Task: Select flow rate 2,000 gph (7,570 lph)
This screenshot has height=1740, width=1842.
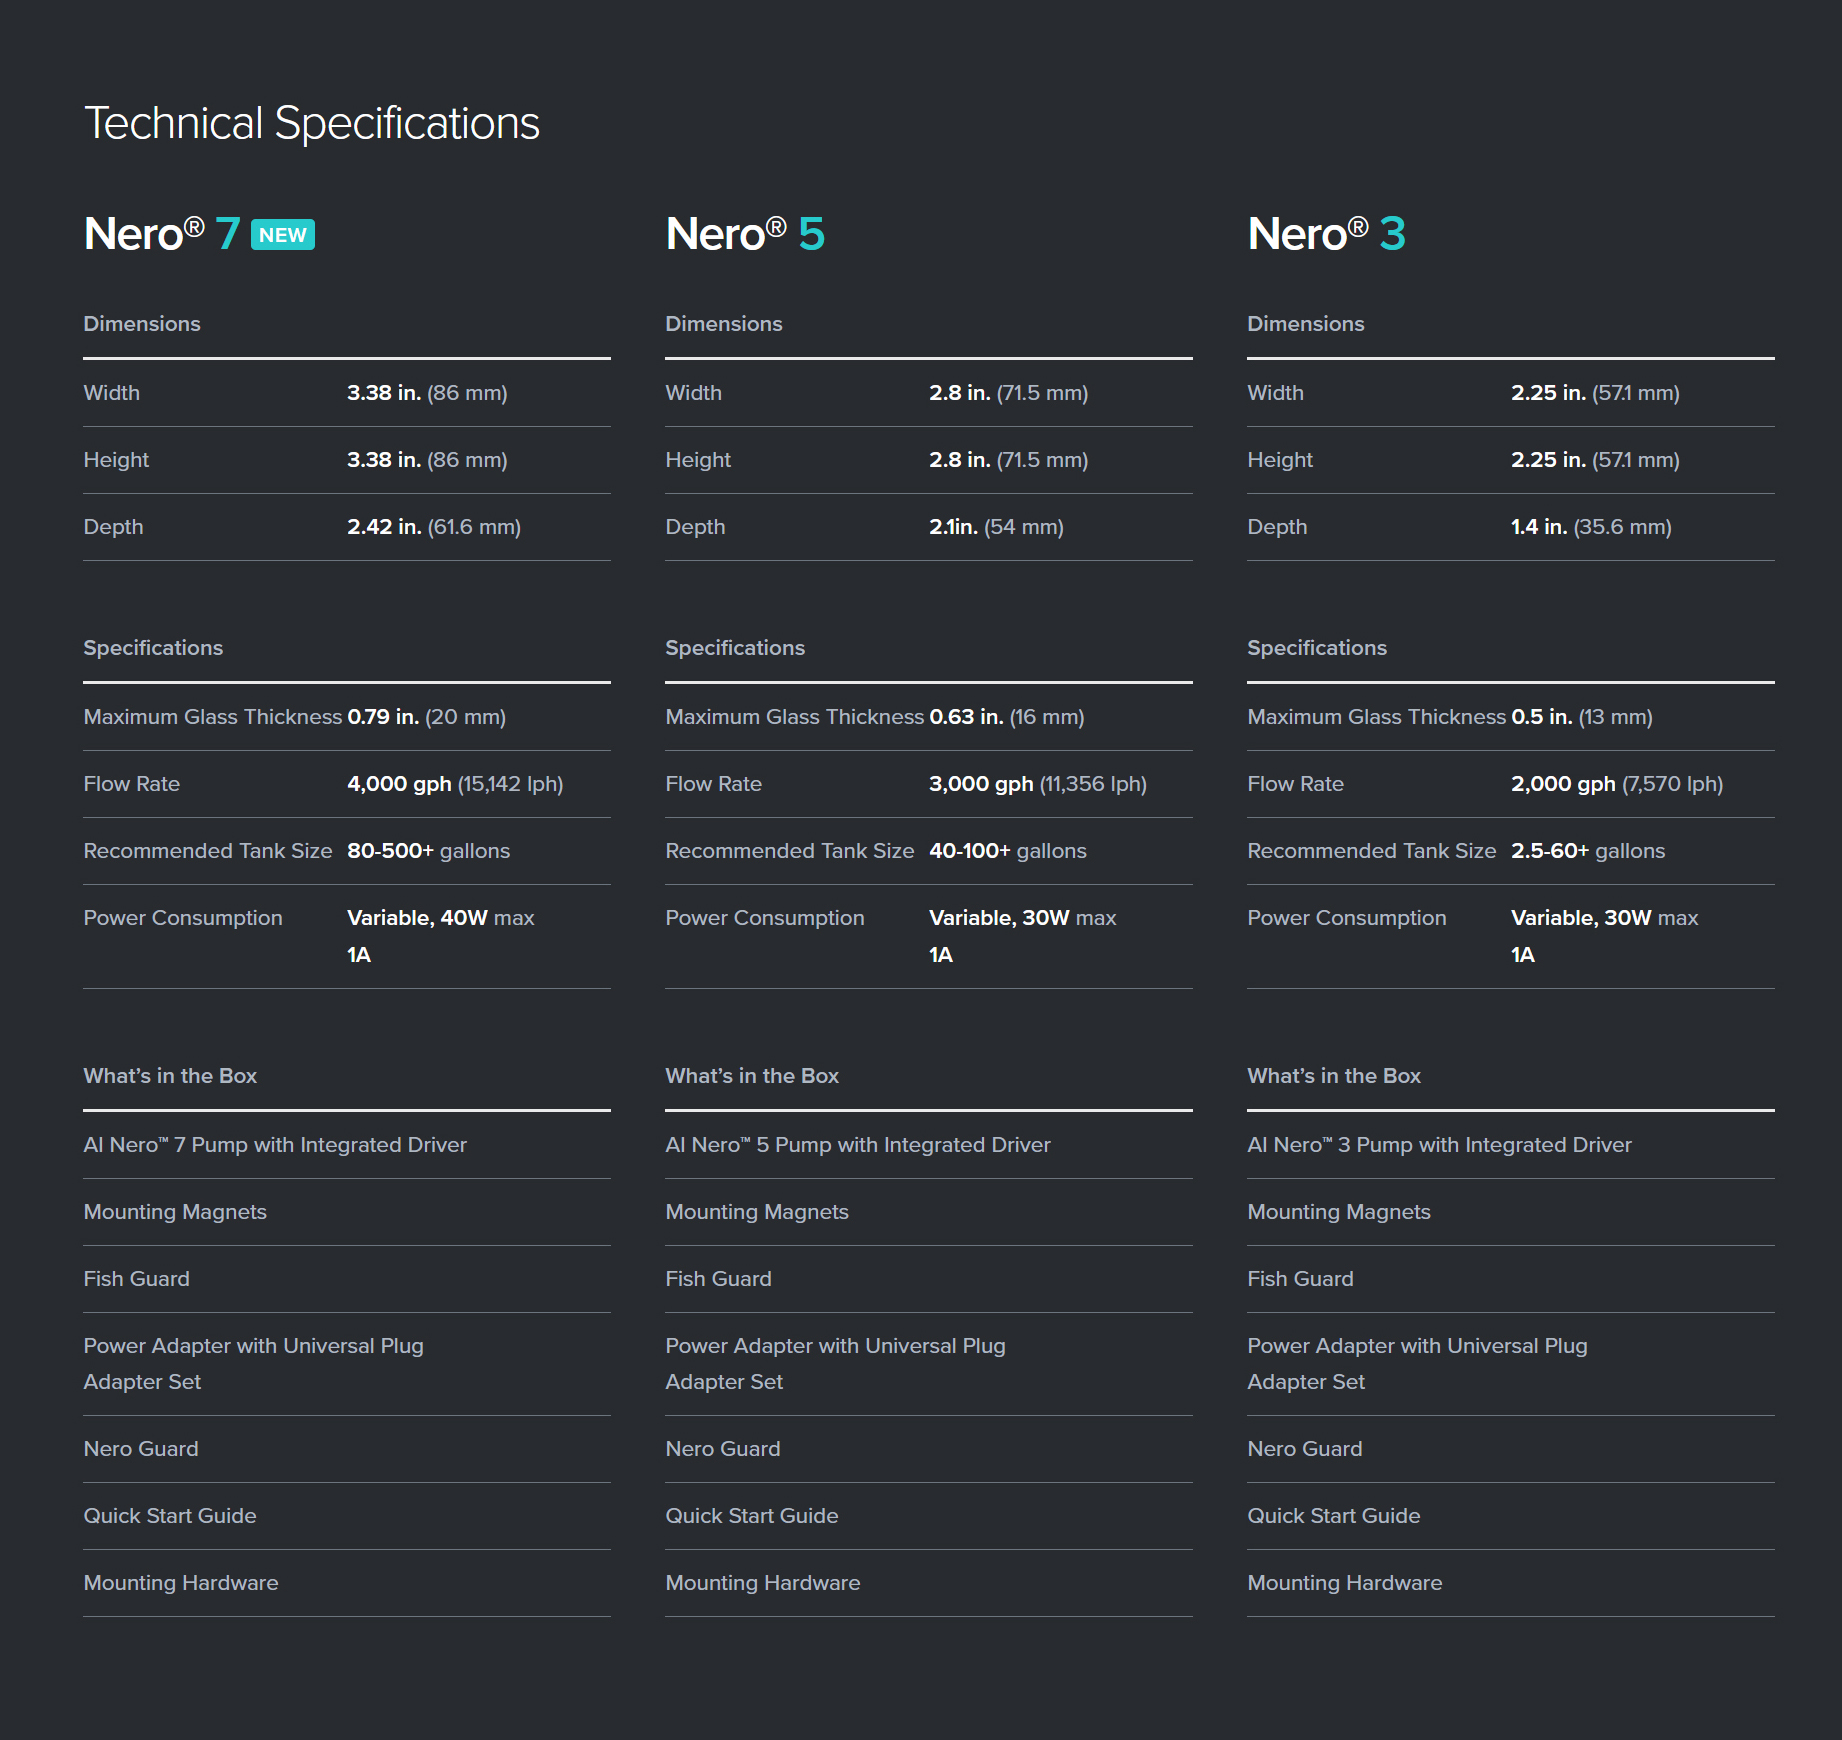Action: click(1617, 784)
